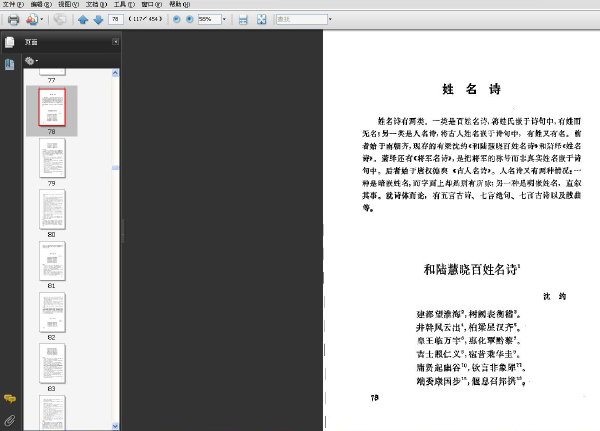The image size is (600, 431).
Task: Click the zoom out circular button
Action: [x=176, y=19]
